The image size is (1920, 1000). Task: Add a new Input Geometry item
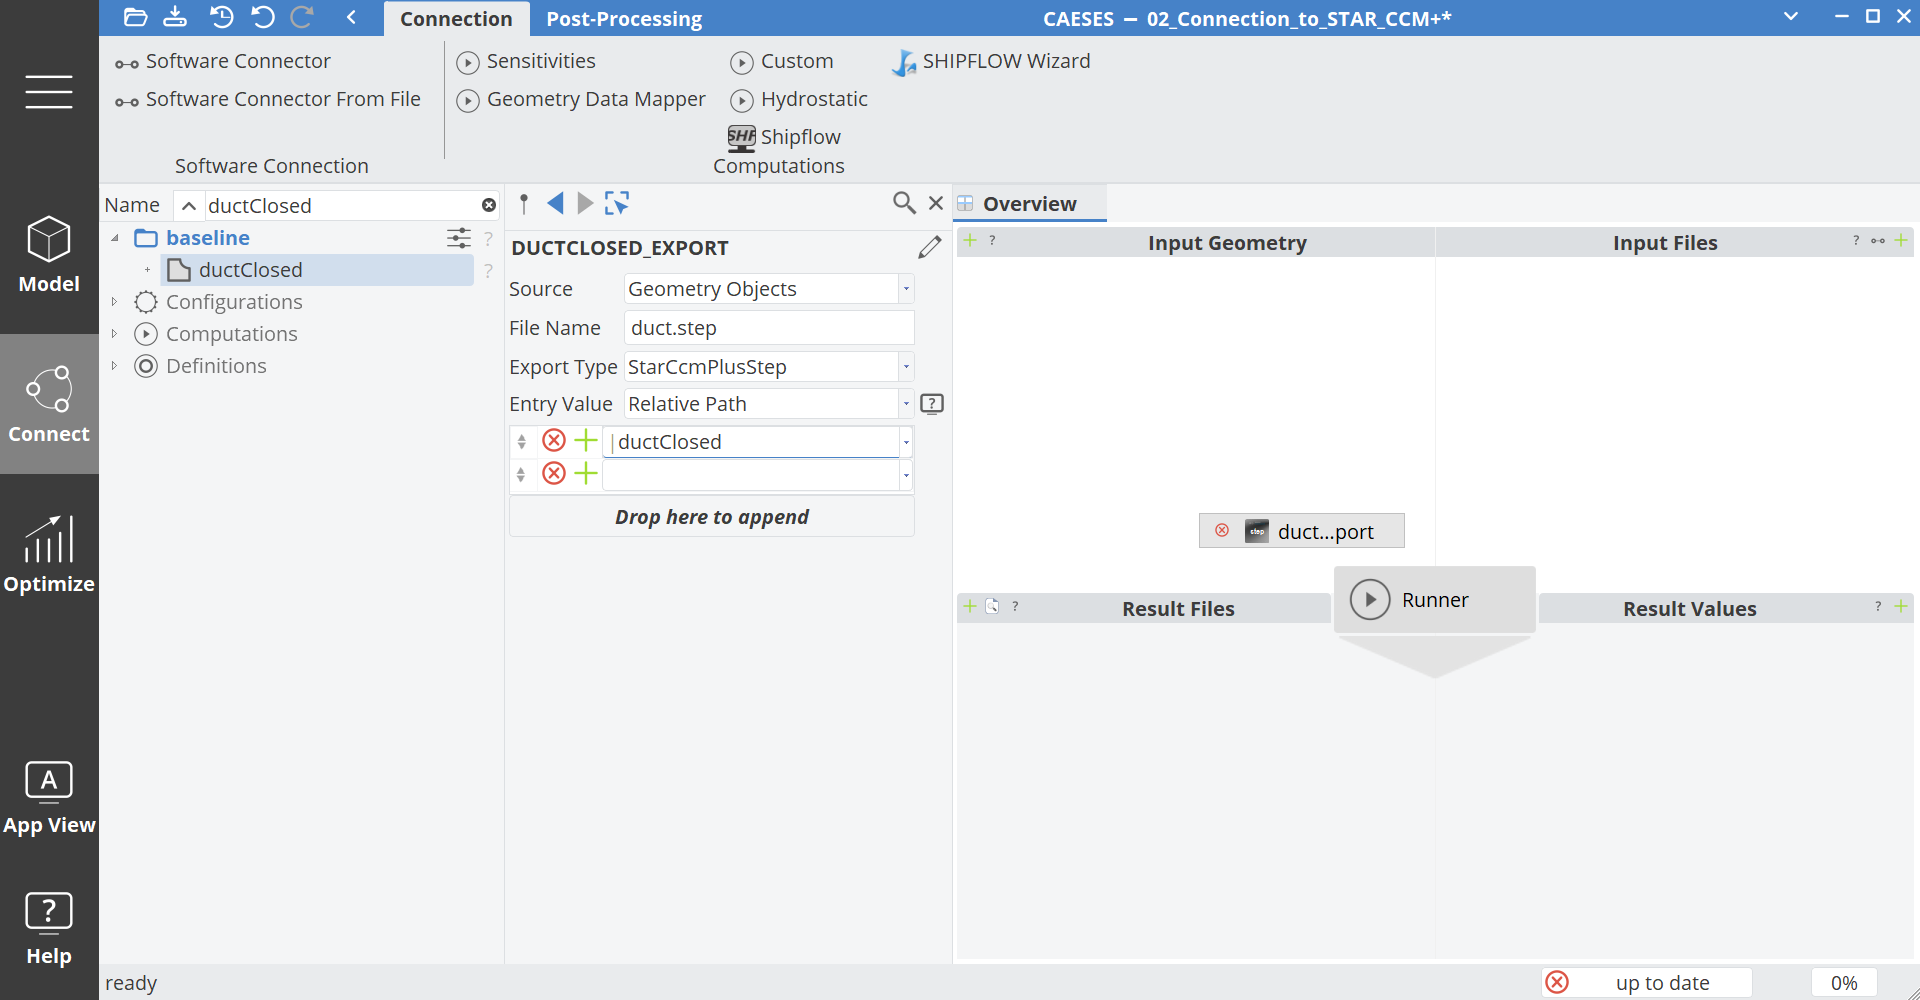969,241
